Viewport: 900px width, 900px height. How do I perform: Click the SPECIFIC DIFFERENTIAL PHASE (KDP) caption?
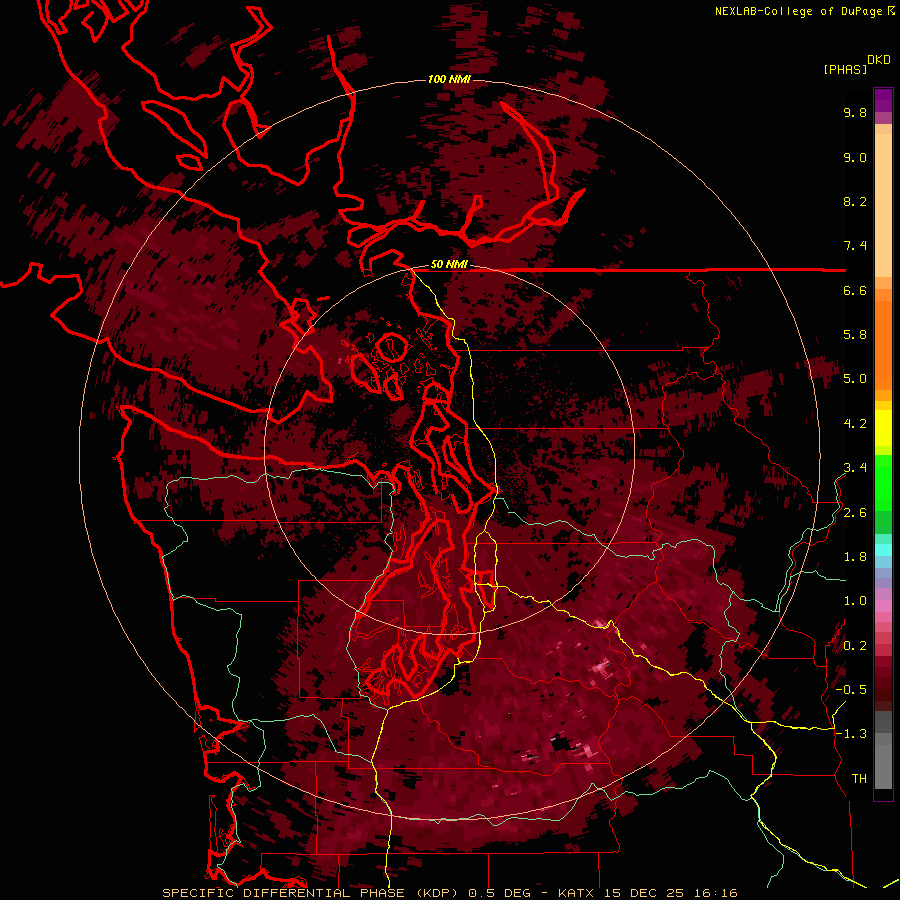tap(312, 893)
